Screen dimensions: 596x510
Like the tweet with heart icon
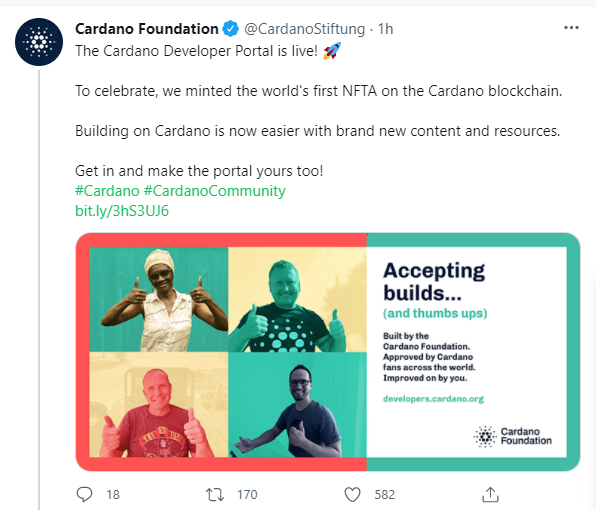(352, 495)
